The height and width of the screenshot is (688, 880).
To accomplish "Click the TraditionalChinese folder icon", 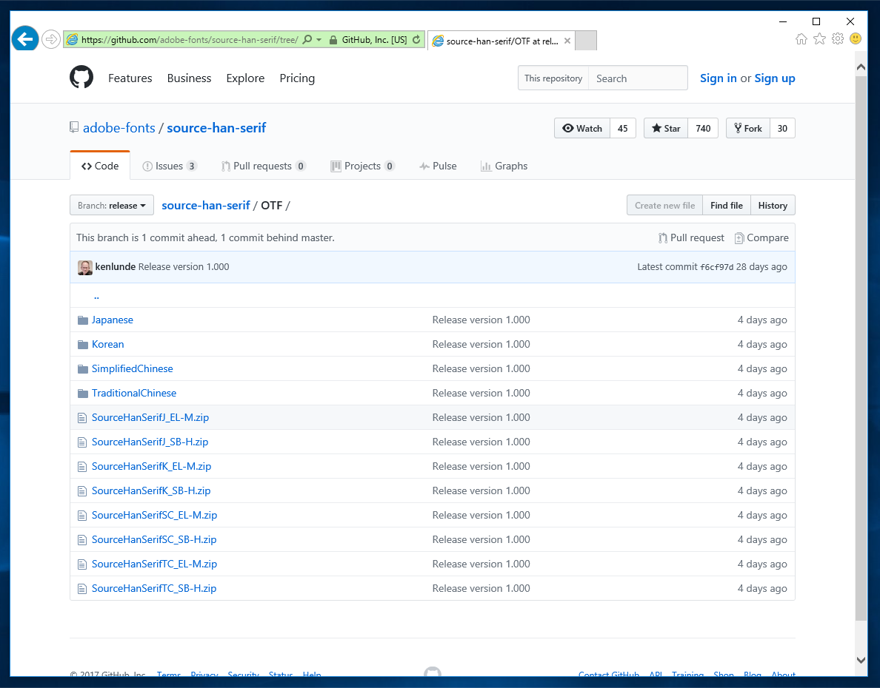I will coord(82,393).
